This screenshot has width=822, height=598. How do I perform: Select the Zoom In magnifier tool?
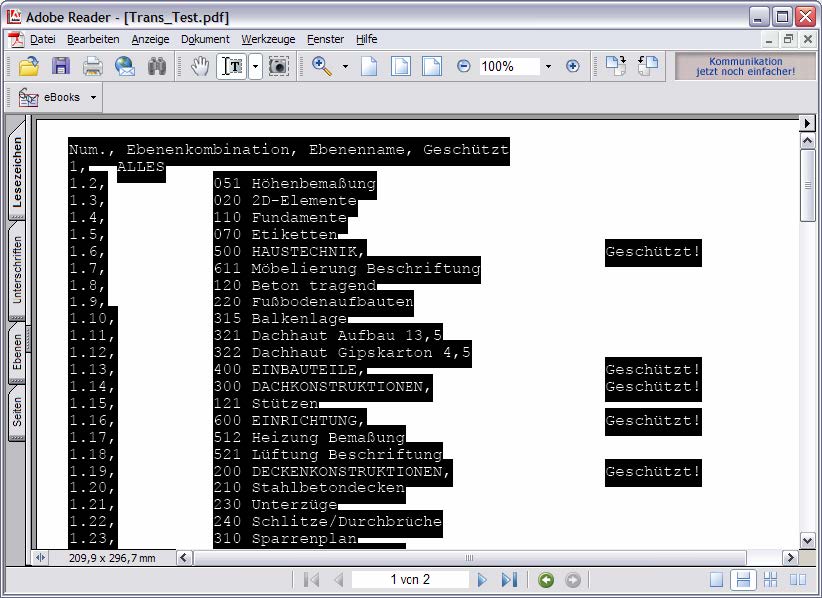coord(321,67)
